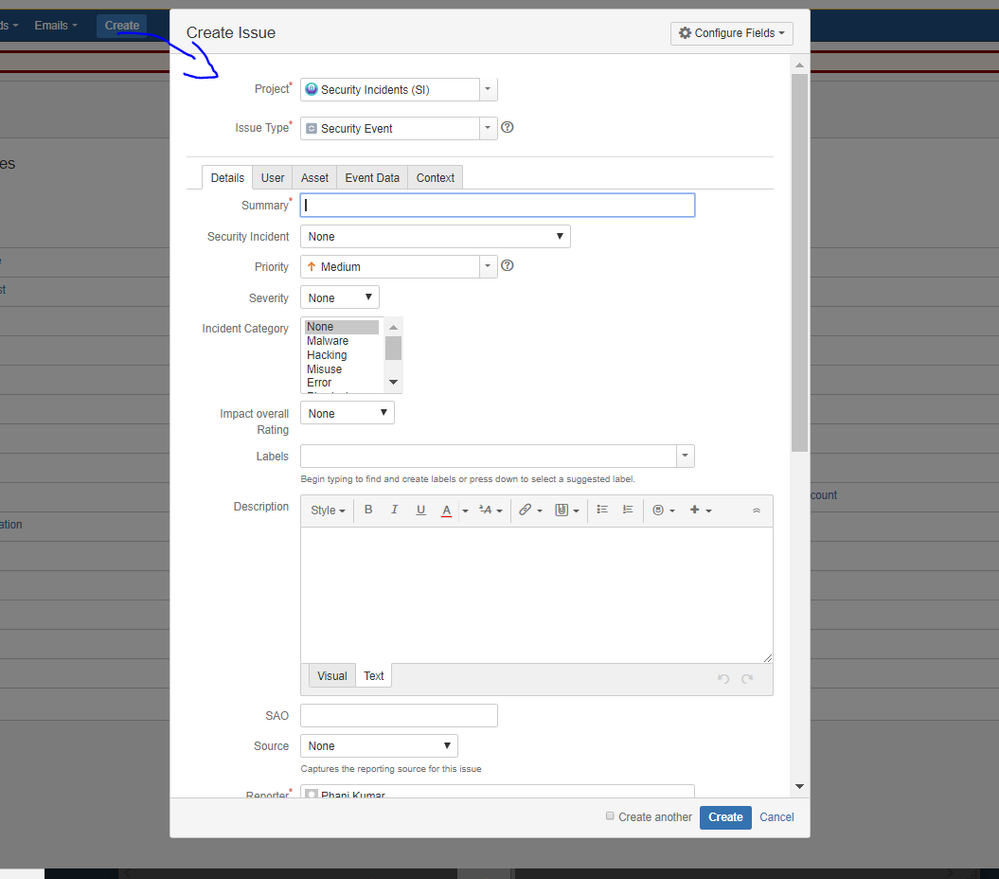Open the attachment/image insert menu

click(x=566, y=510)
